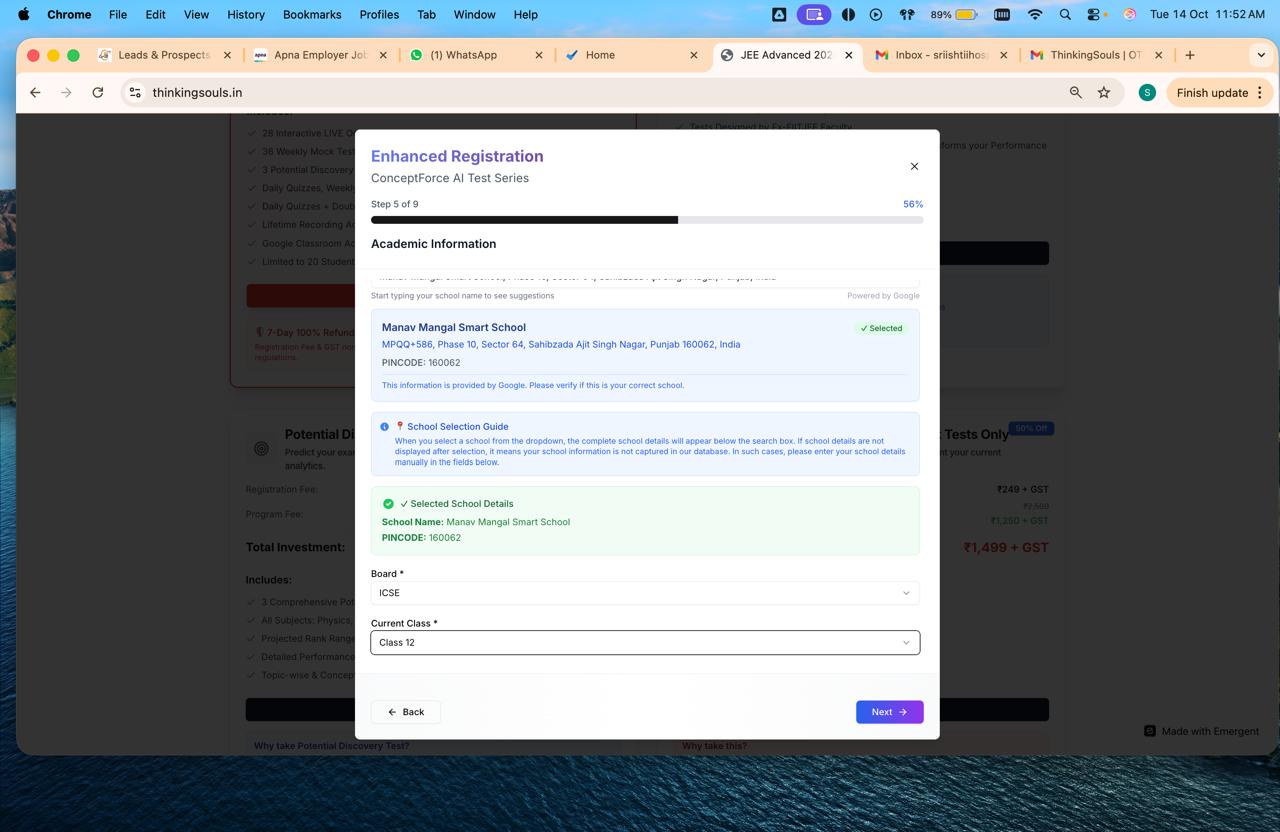This screenshot has width=1280, height=832.
Task: Click the Next button
Action: coord(889,712)
